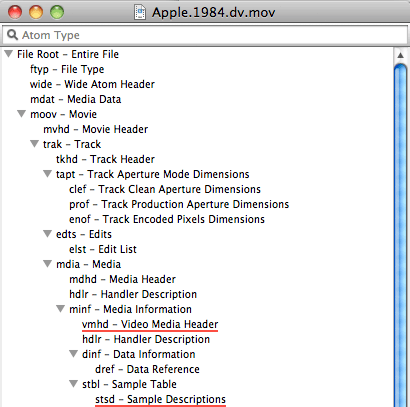This screenshot has width=410, height=407.
Task: Collapse the moov Movie disclosure triangle
Action: click(x=22, y=114)
